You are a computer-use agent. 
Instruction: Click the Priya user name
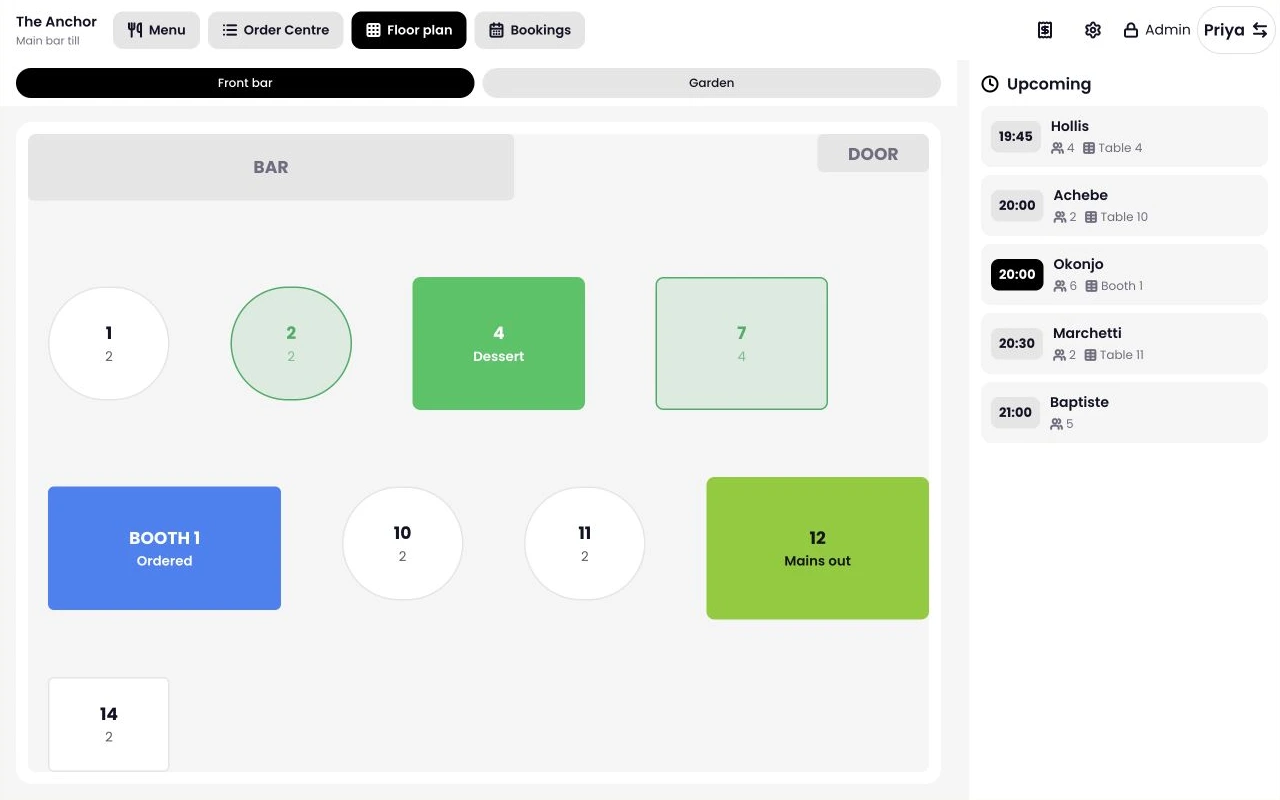click(1224, 30)
